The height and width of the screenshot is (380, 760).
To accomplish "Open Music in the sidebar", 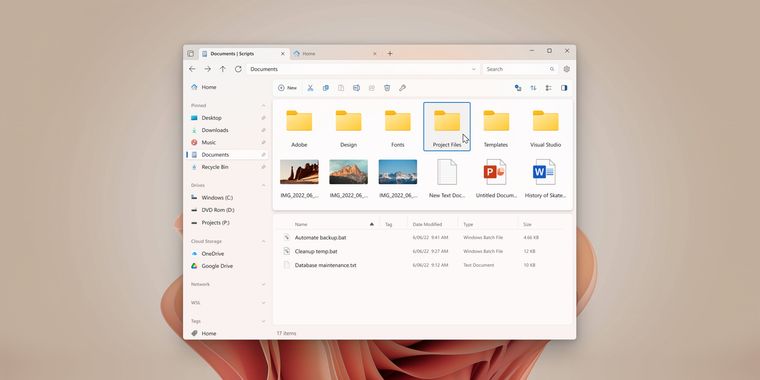I will (x=227, y=142).
